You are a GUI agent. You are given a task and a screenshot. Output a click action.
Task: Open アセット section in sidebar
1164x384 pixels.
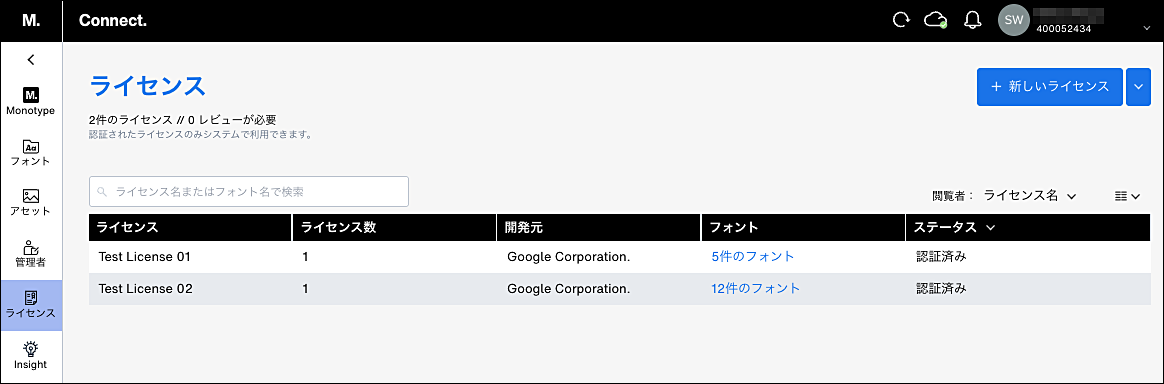(x=31, y=202)
